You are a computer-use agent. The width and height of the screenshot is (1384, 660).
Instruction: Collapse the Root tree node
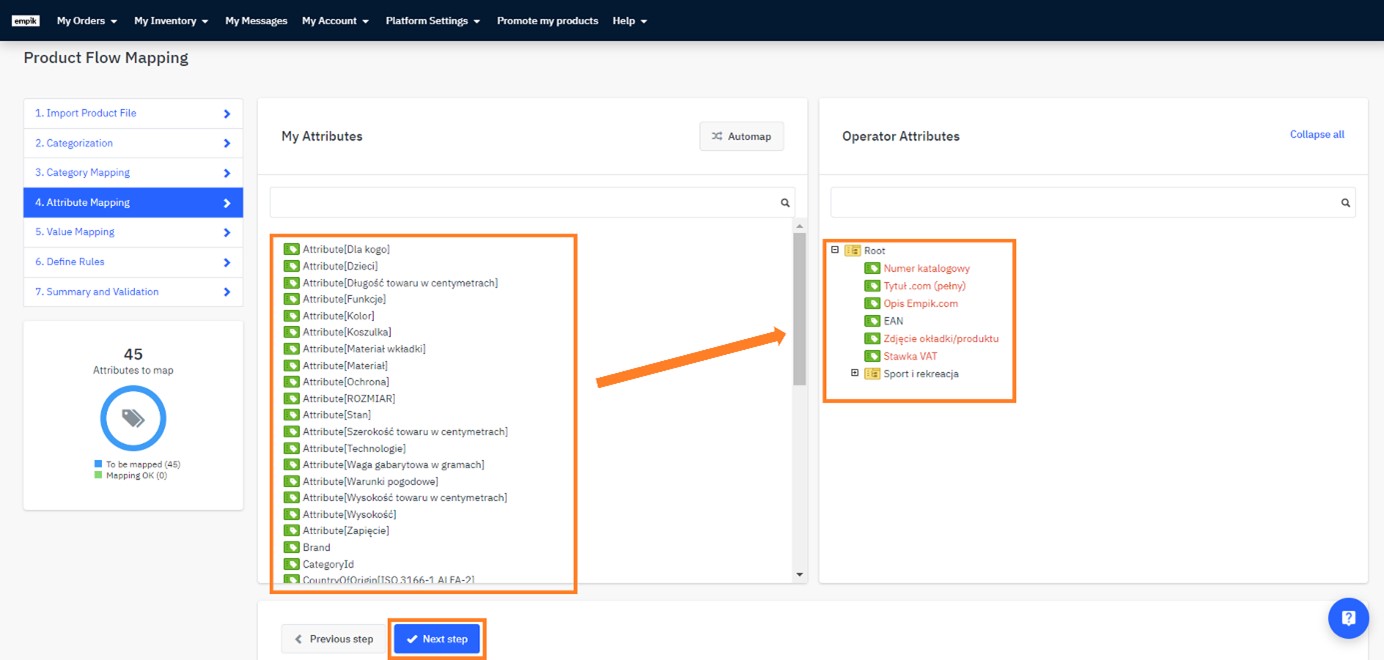coord(835,250)
